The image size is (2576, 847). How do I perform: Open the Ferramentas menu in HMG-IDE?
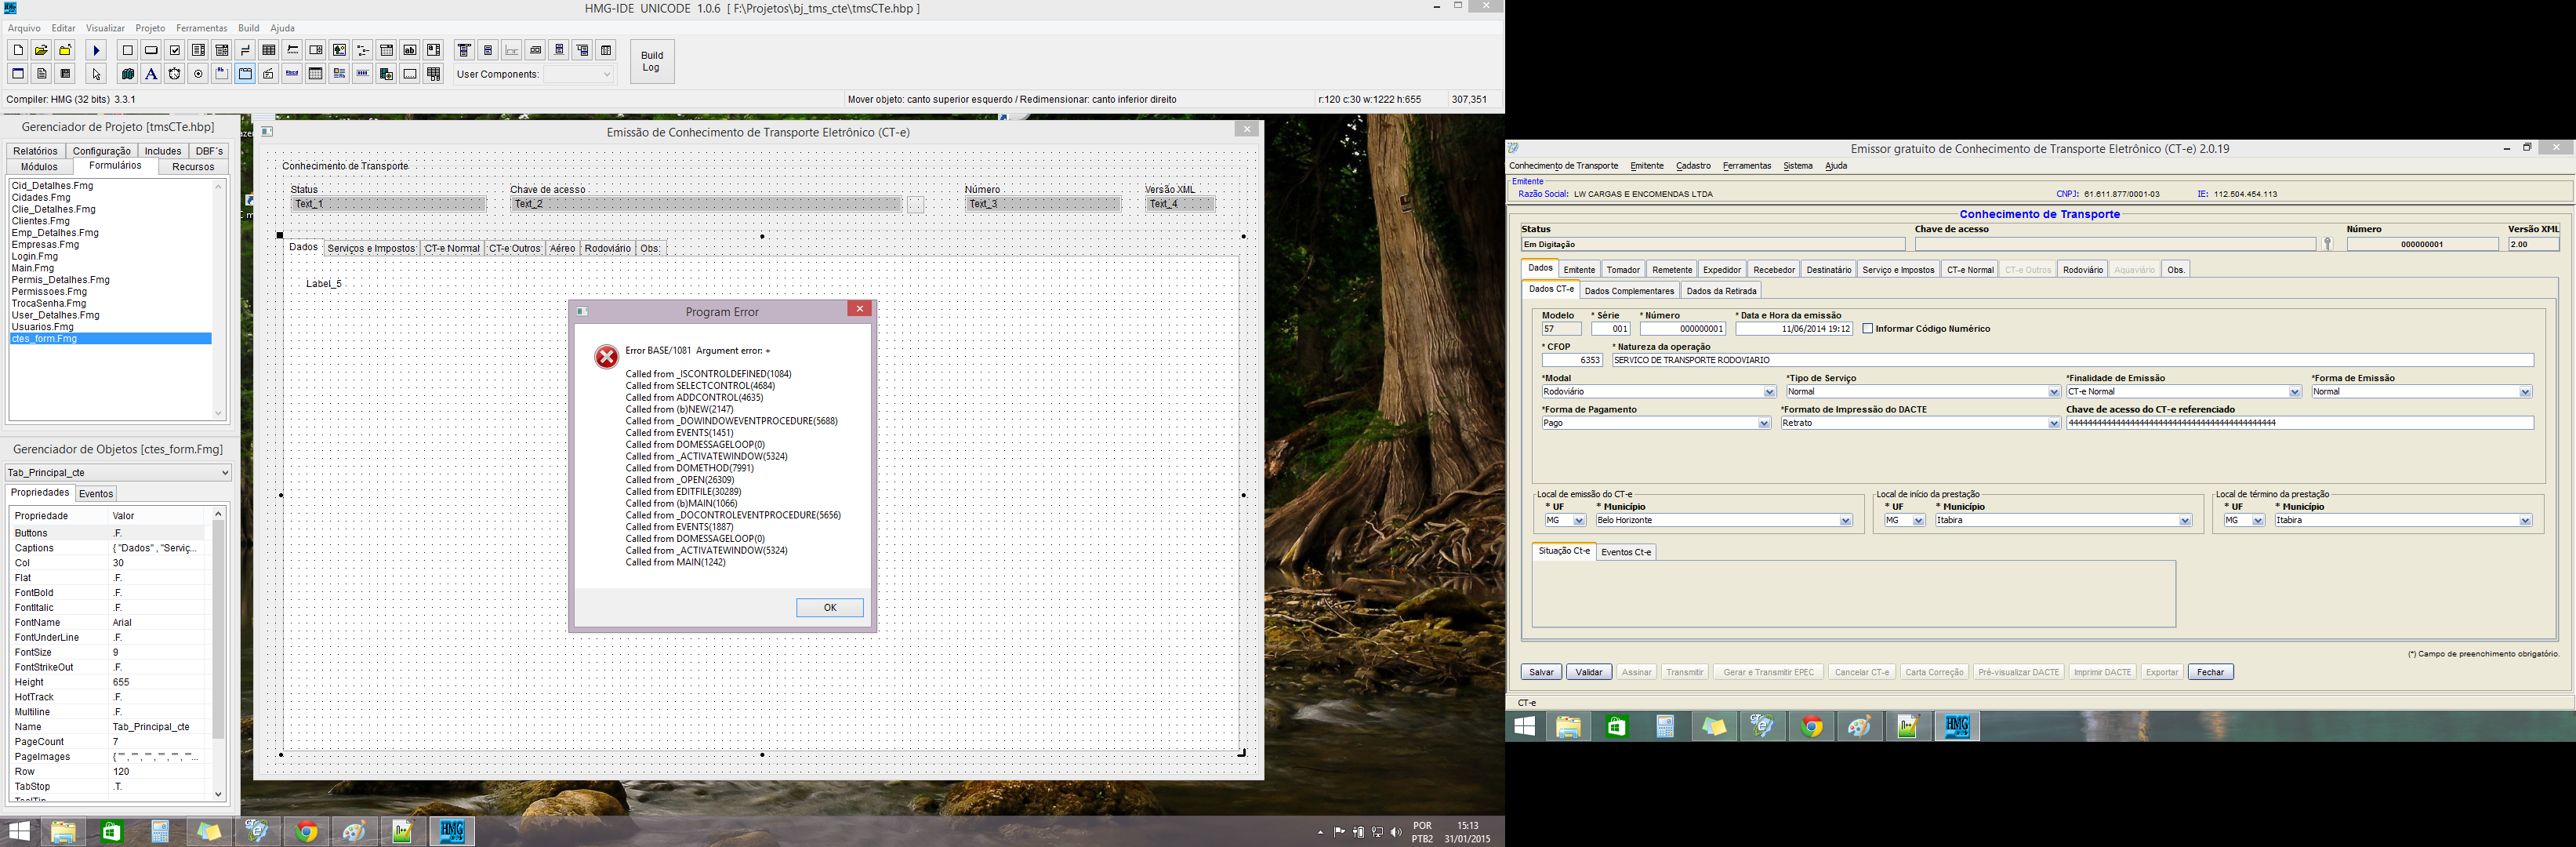click(201, 28)
